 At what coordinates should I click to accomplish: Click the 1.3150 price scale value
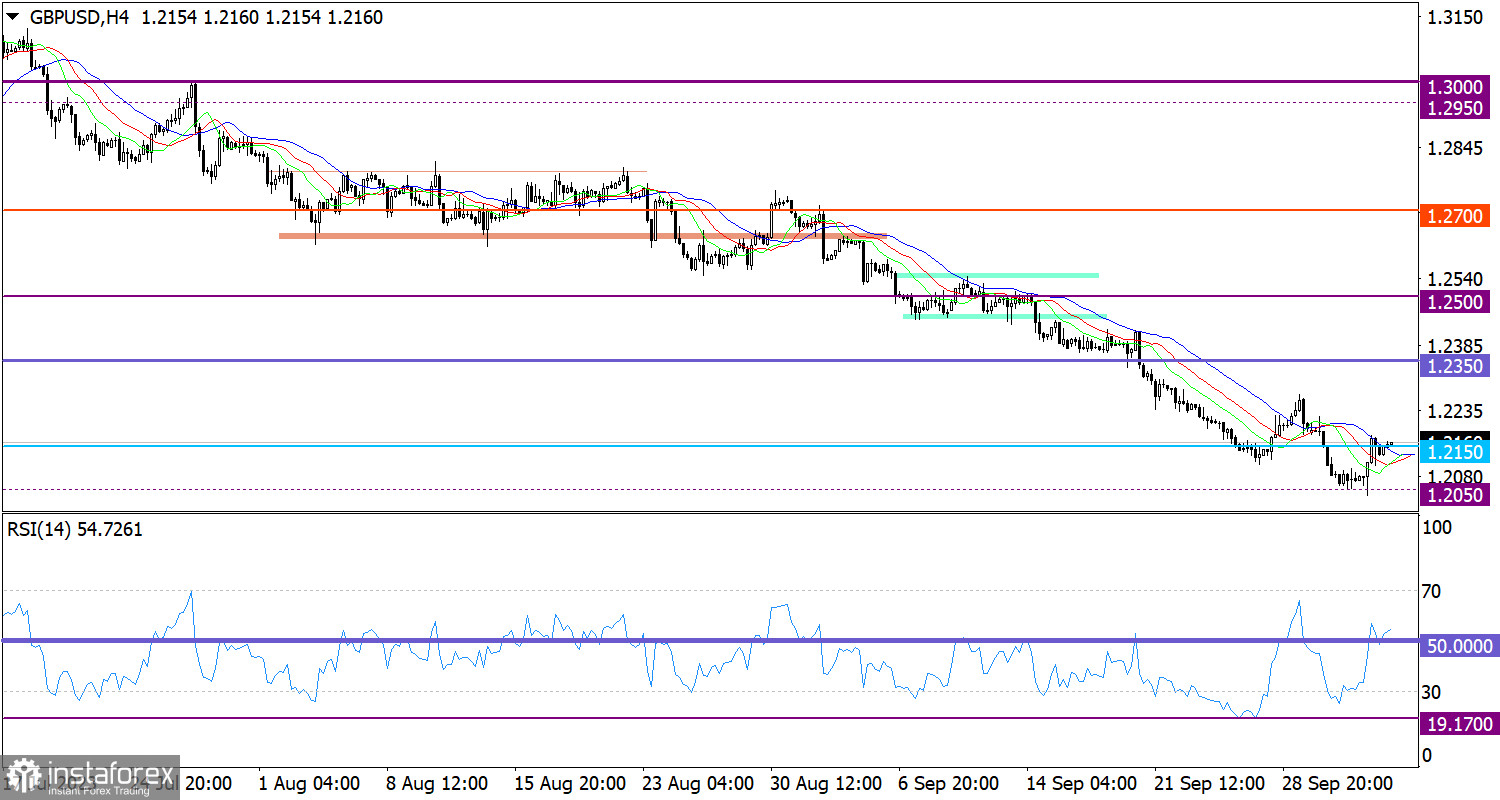[x=1455, y=18]
